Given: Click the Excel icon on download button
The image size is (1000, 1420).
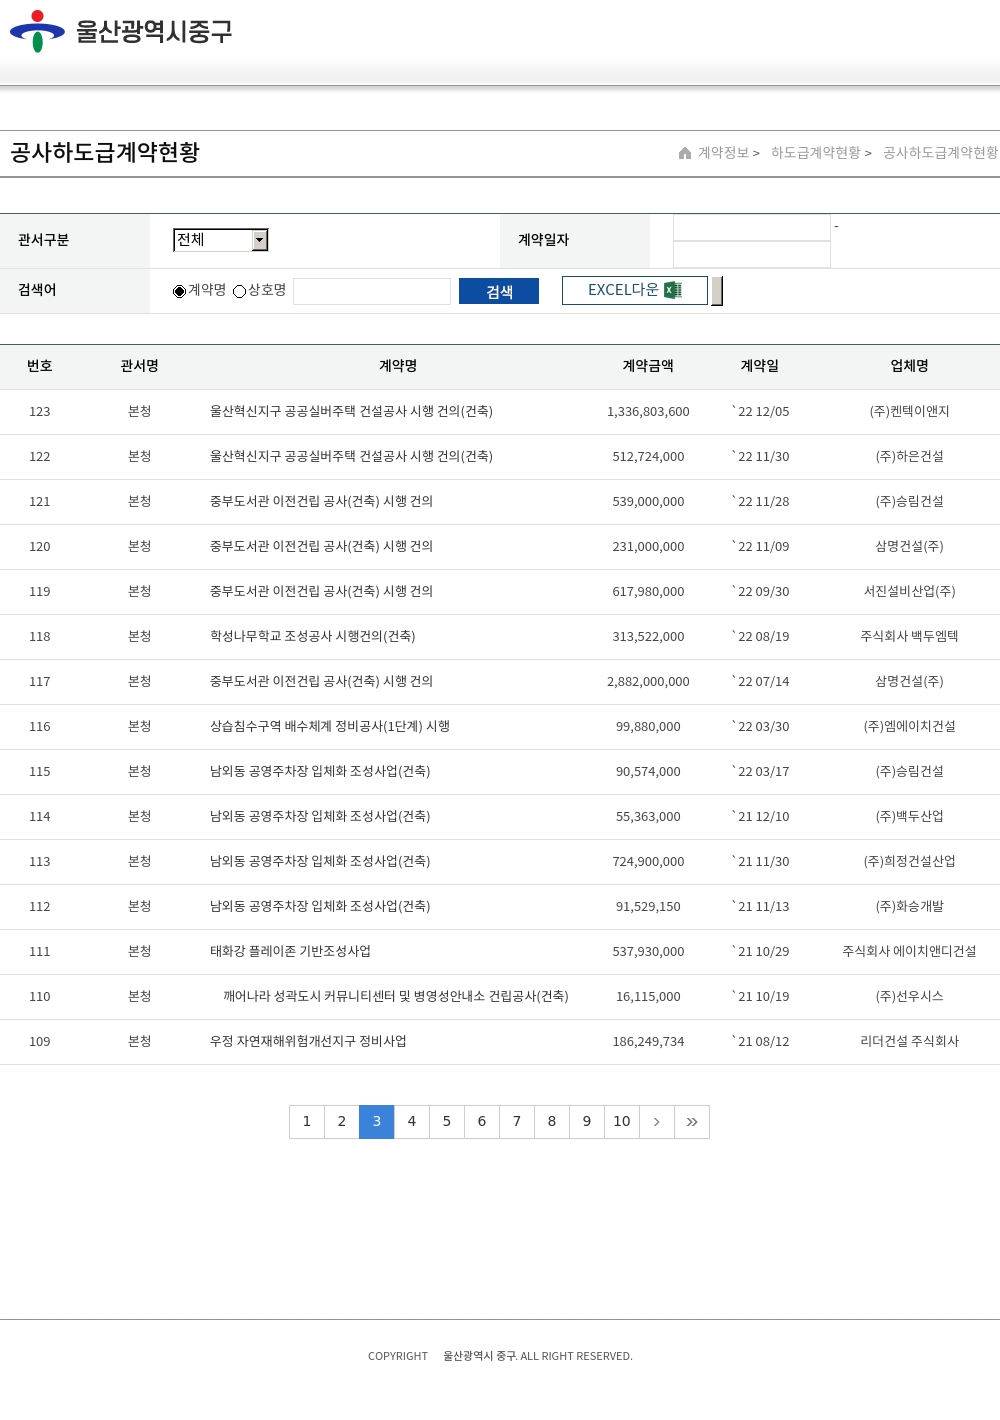Looking at the screenshot, I should (673, 290).
